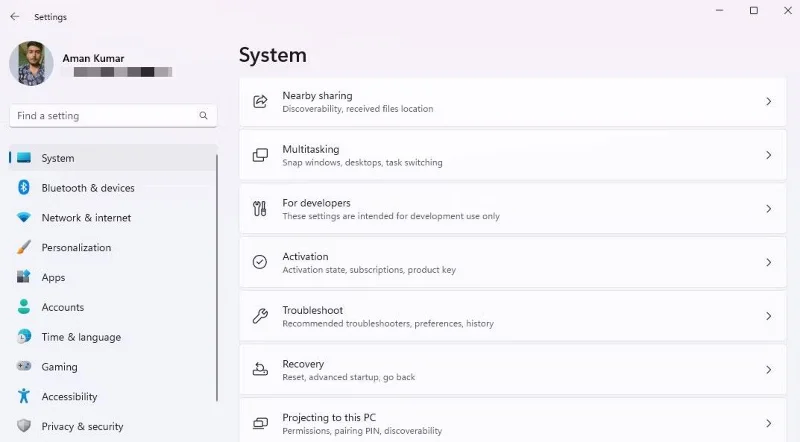Screen dimensions: 800x442
Task: Click 'Activation state, subscriptions, product key' text
Action: 369,270
